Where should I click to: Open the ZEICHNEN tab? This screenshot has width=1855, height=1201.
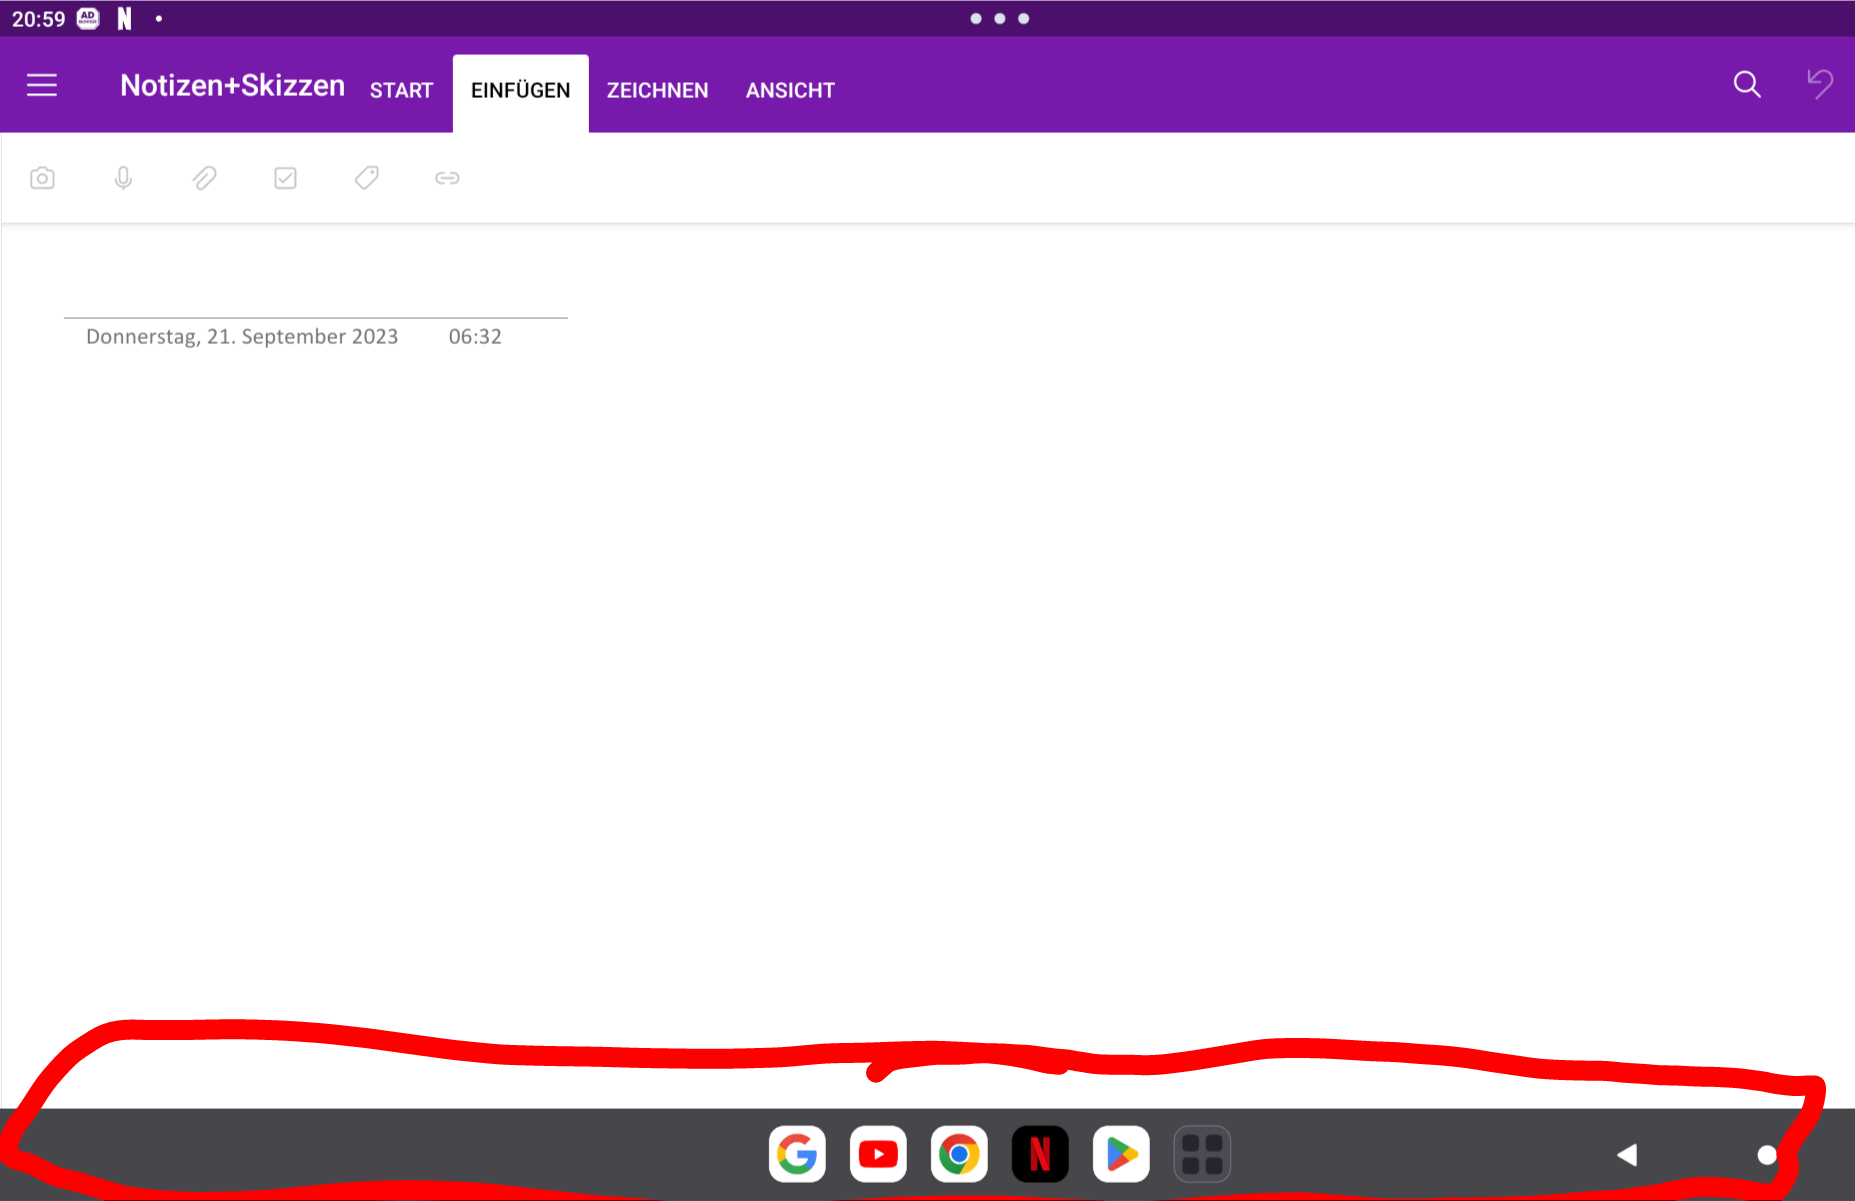tap(657, 91)
